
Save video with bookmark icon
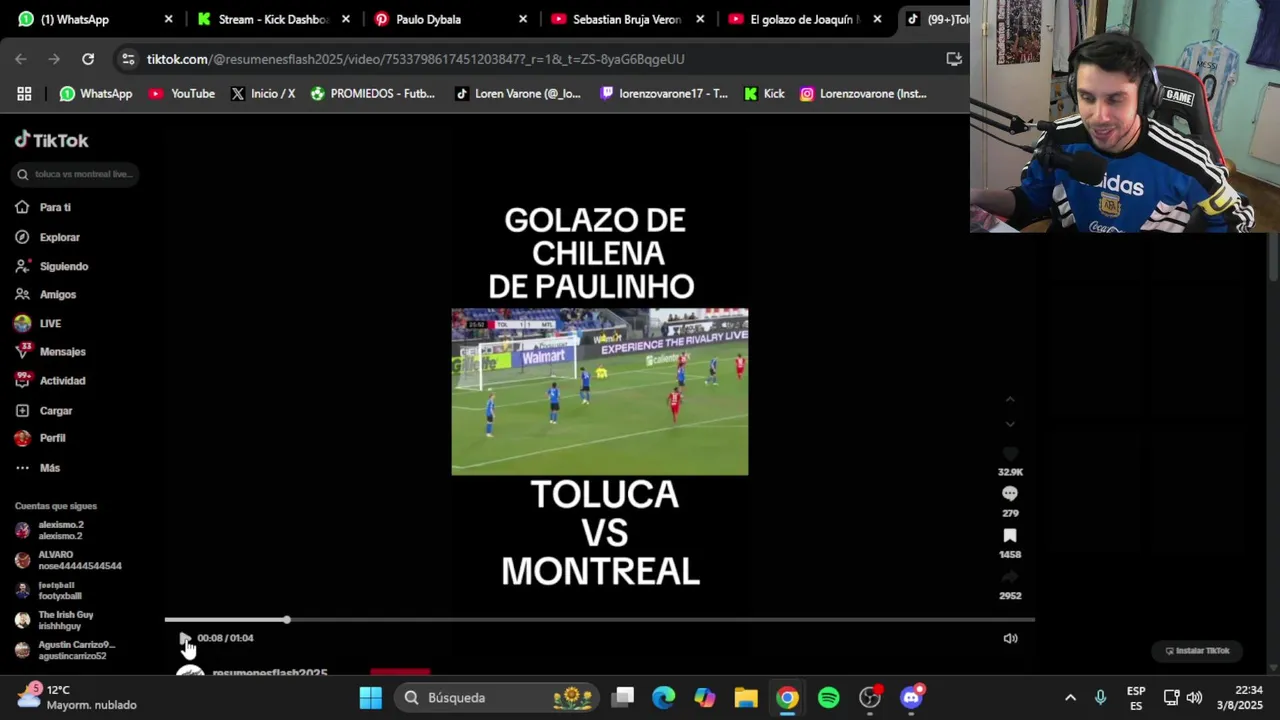(x=1010, y=536)
